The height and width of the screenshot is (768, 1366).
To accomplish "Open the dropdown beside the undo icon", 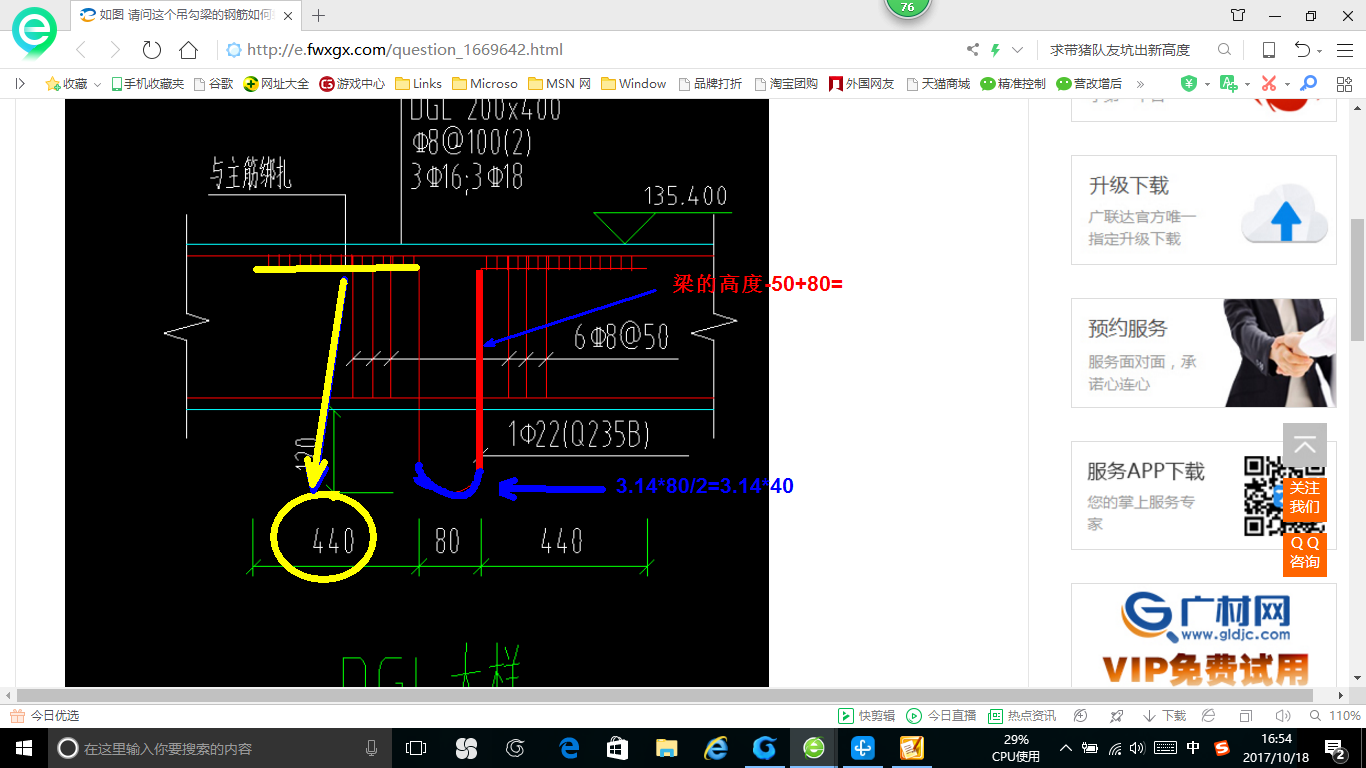I will 1320,51.
